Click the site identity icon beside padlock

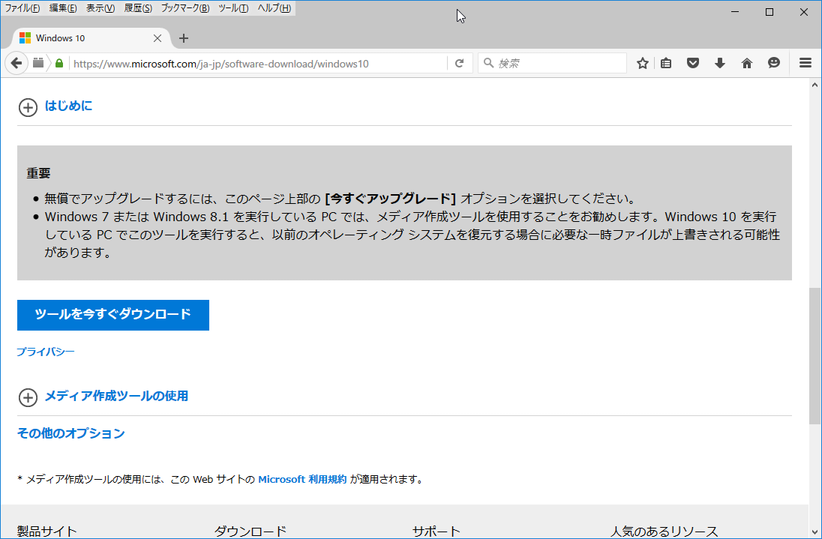(x=38, y=63)
